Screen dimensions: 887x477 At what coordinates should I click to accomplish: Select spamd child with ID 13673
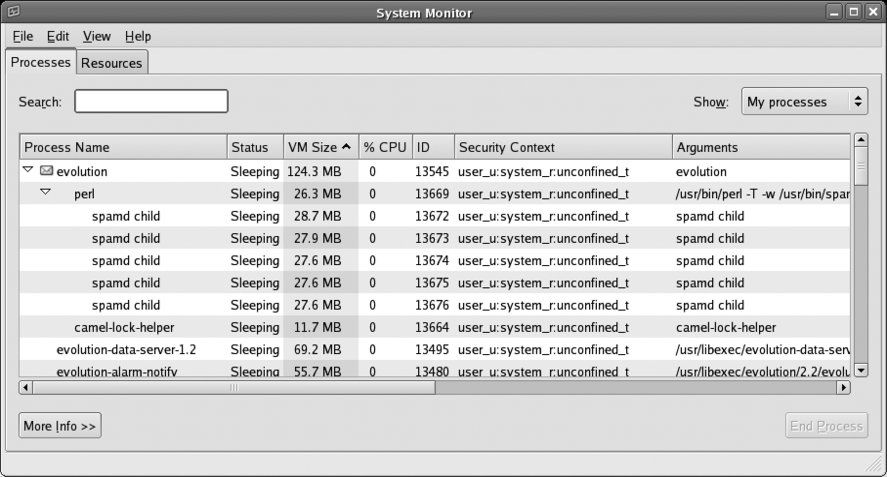click(x=434, y=238)
